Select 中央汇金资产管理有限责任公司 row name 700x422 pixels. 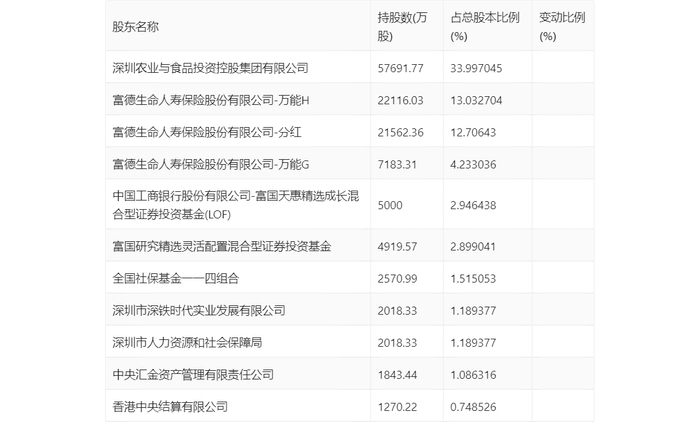coord(193,375)
